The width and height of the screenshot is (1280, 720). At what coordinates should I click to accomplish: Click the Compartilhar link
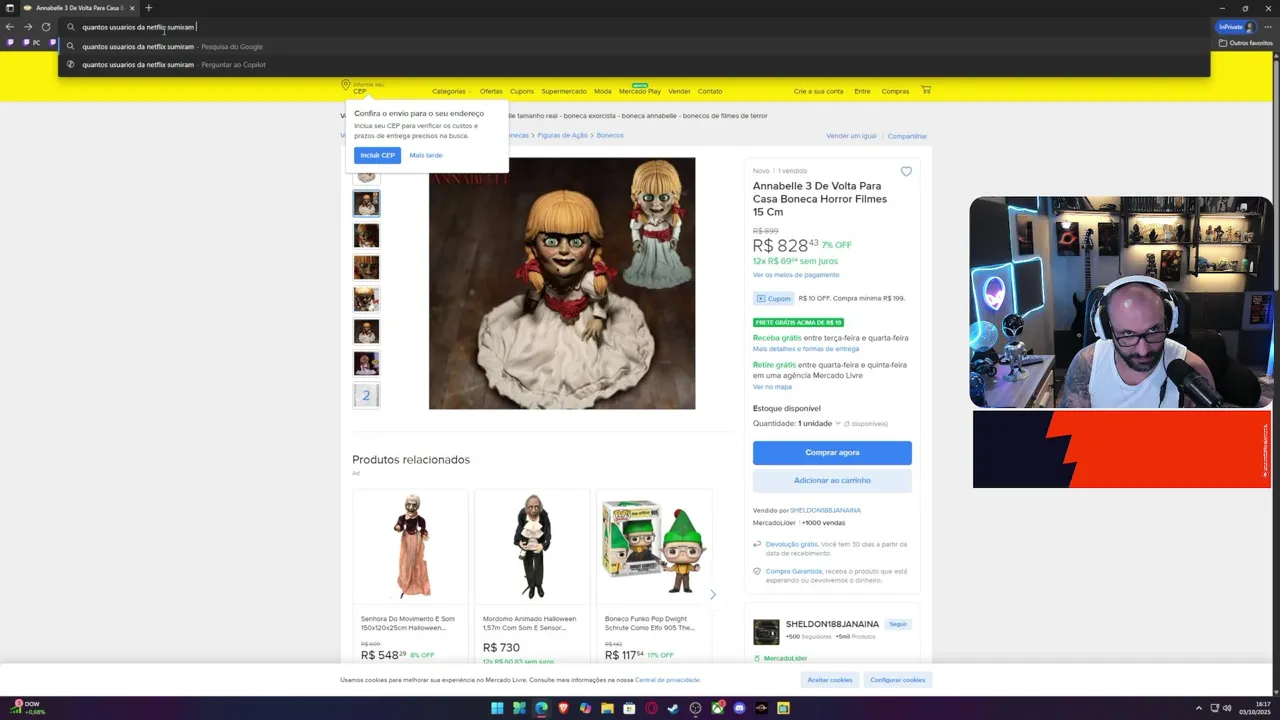[x=908, y=136]
